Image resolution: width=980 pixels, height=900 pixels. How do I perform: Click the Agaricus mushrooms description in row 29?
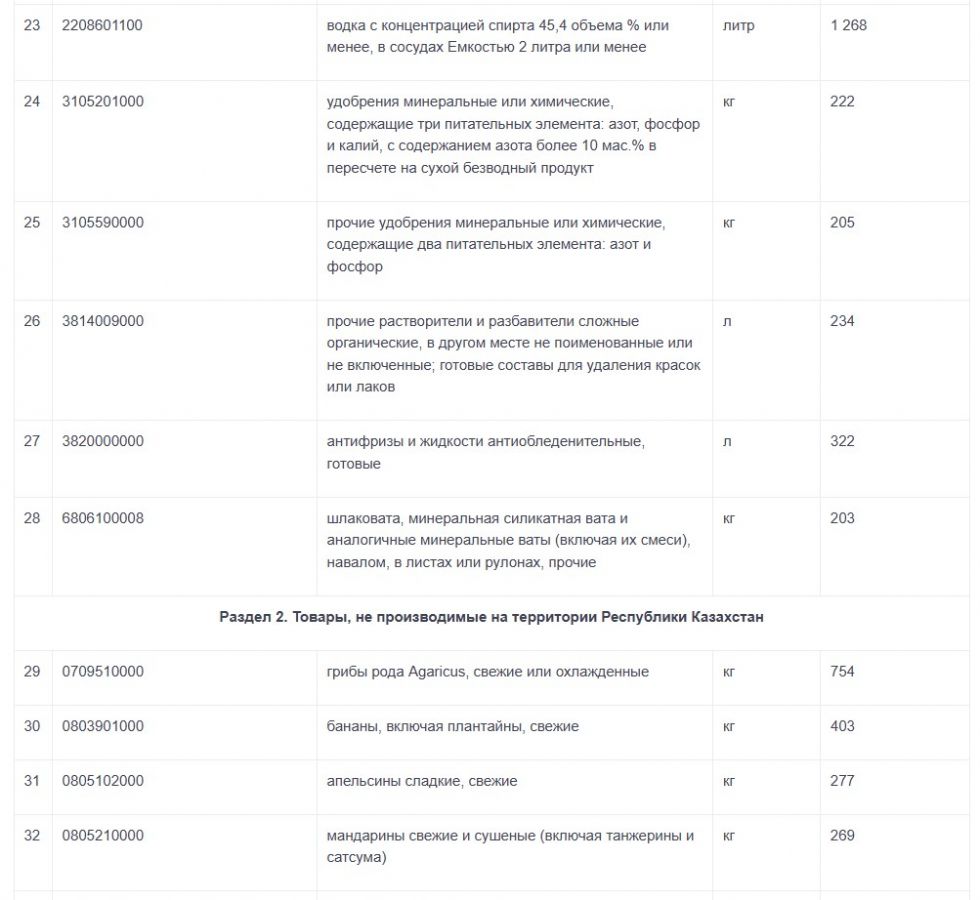tap(487, 671)
